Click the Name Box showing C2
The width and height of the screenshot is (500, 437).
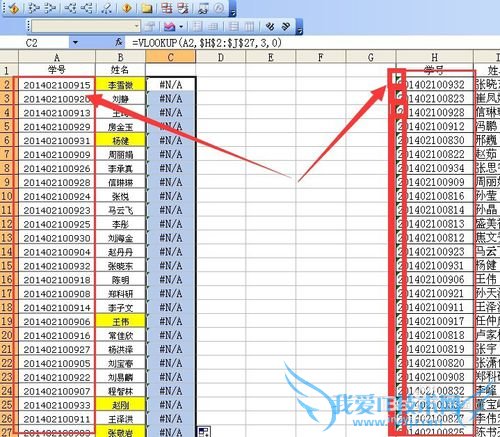tap(35, 43)
